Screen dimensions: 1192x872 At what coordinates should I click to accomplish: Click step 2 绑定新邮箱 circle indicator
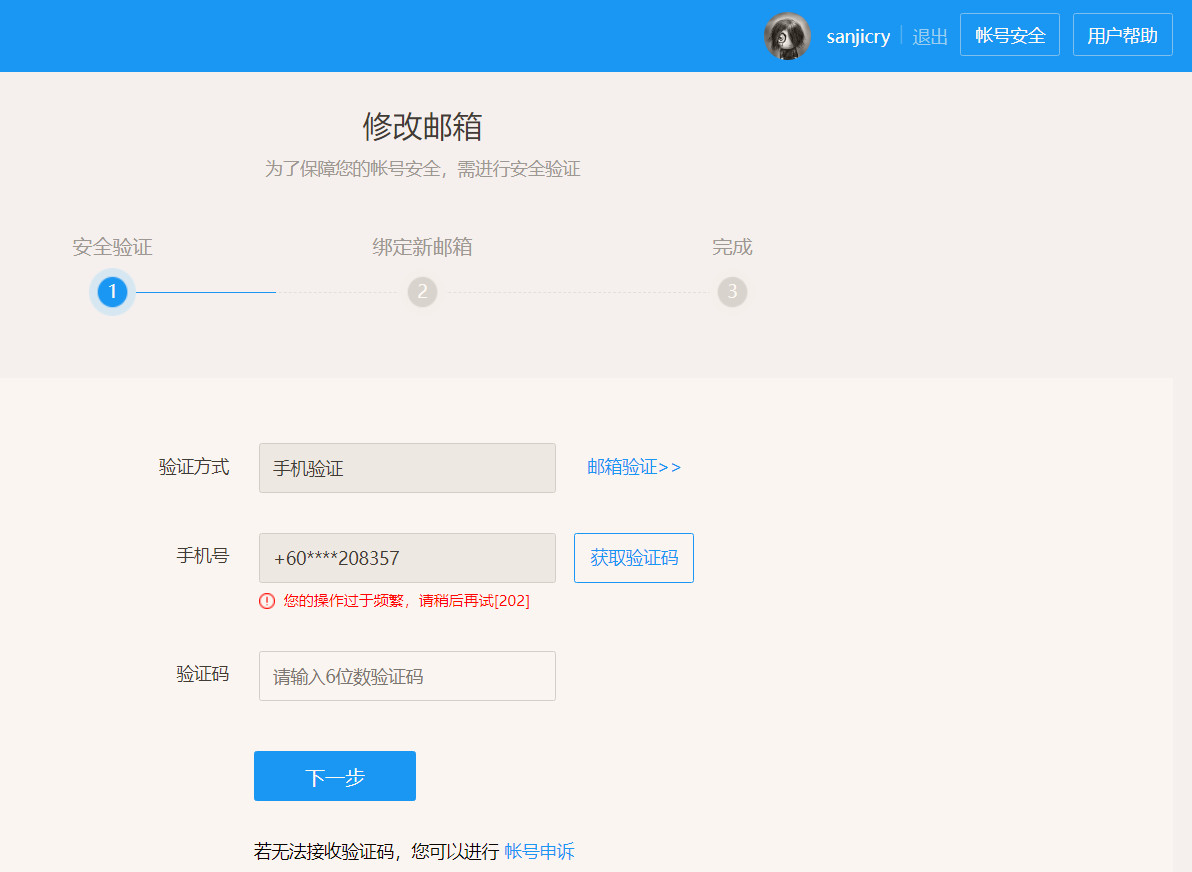coord(422,292)
